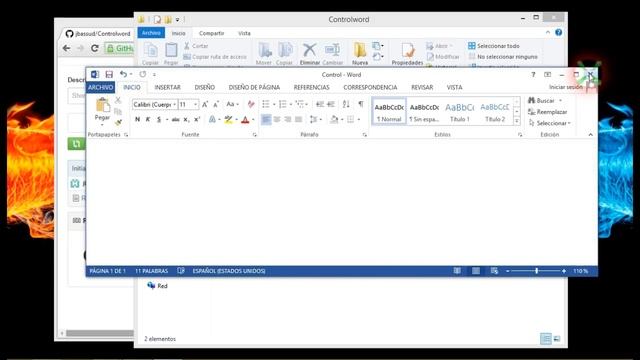Toggle strikethrough abc formatting
Image resolution: width=640 pixels, height=360 pixels.
(x=176, y=119)
